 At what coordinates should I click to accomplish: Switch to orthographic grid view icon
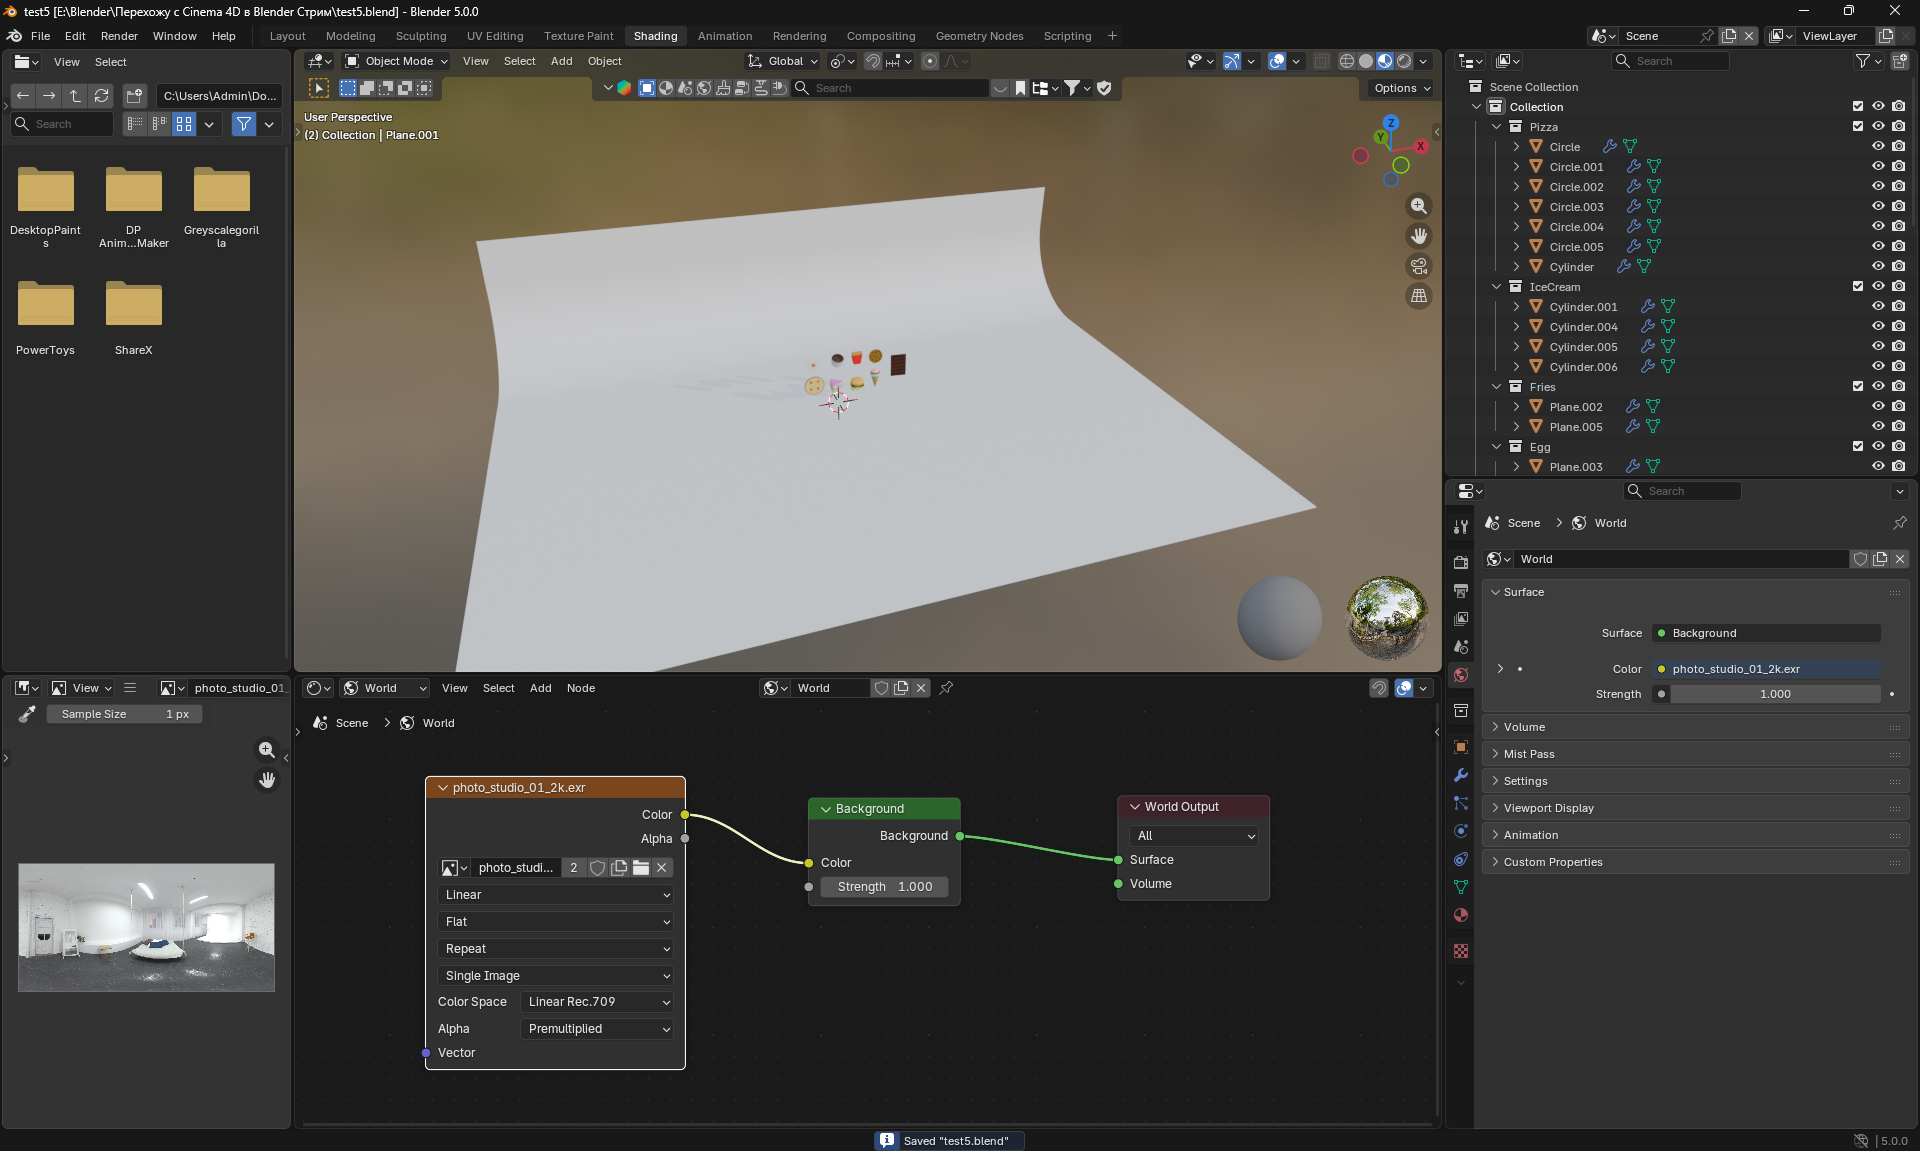(x=1418, y=296)
